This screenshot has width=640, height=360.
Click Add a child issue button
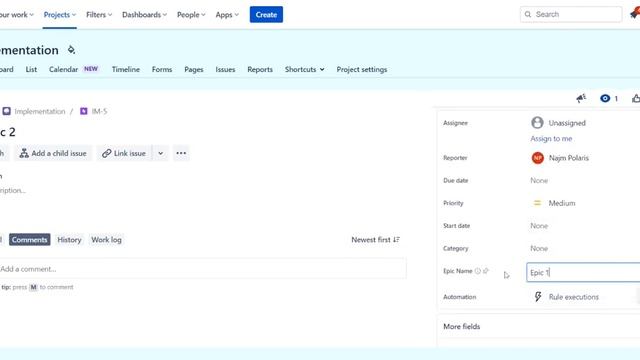tap(53, 153)
